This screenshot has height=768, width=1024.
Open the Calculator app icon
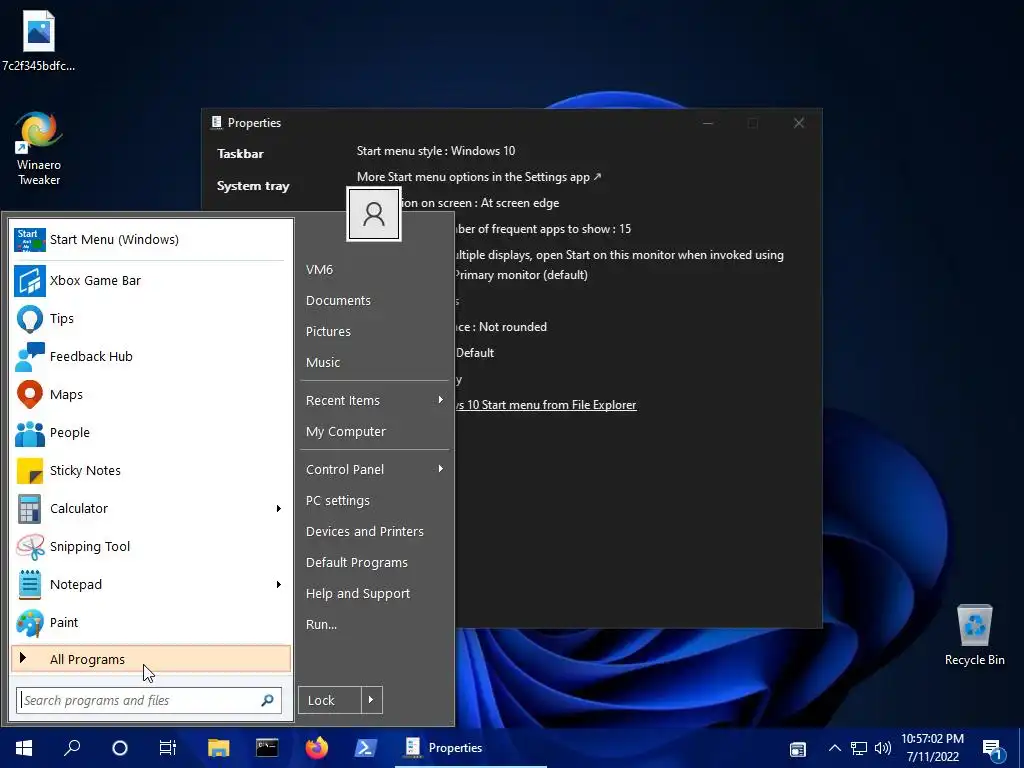[29, 509]
